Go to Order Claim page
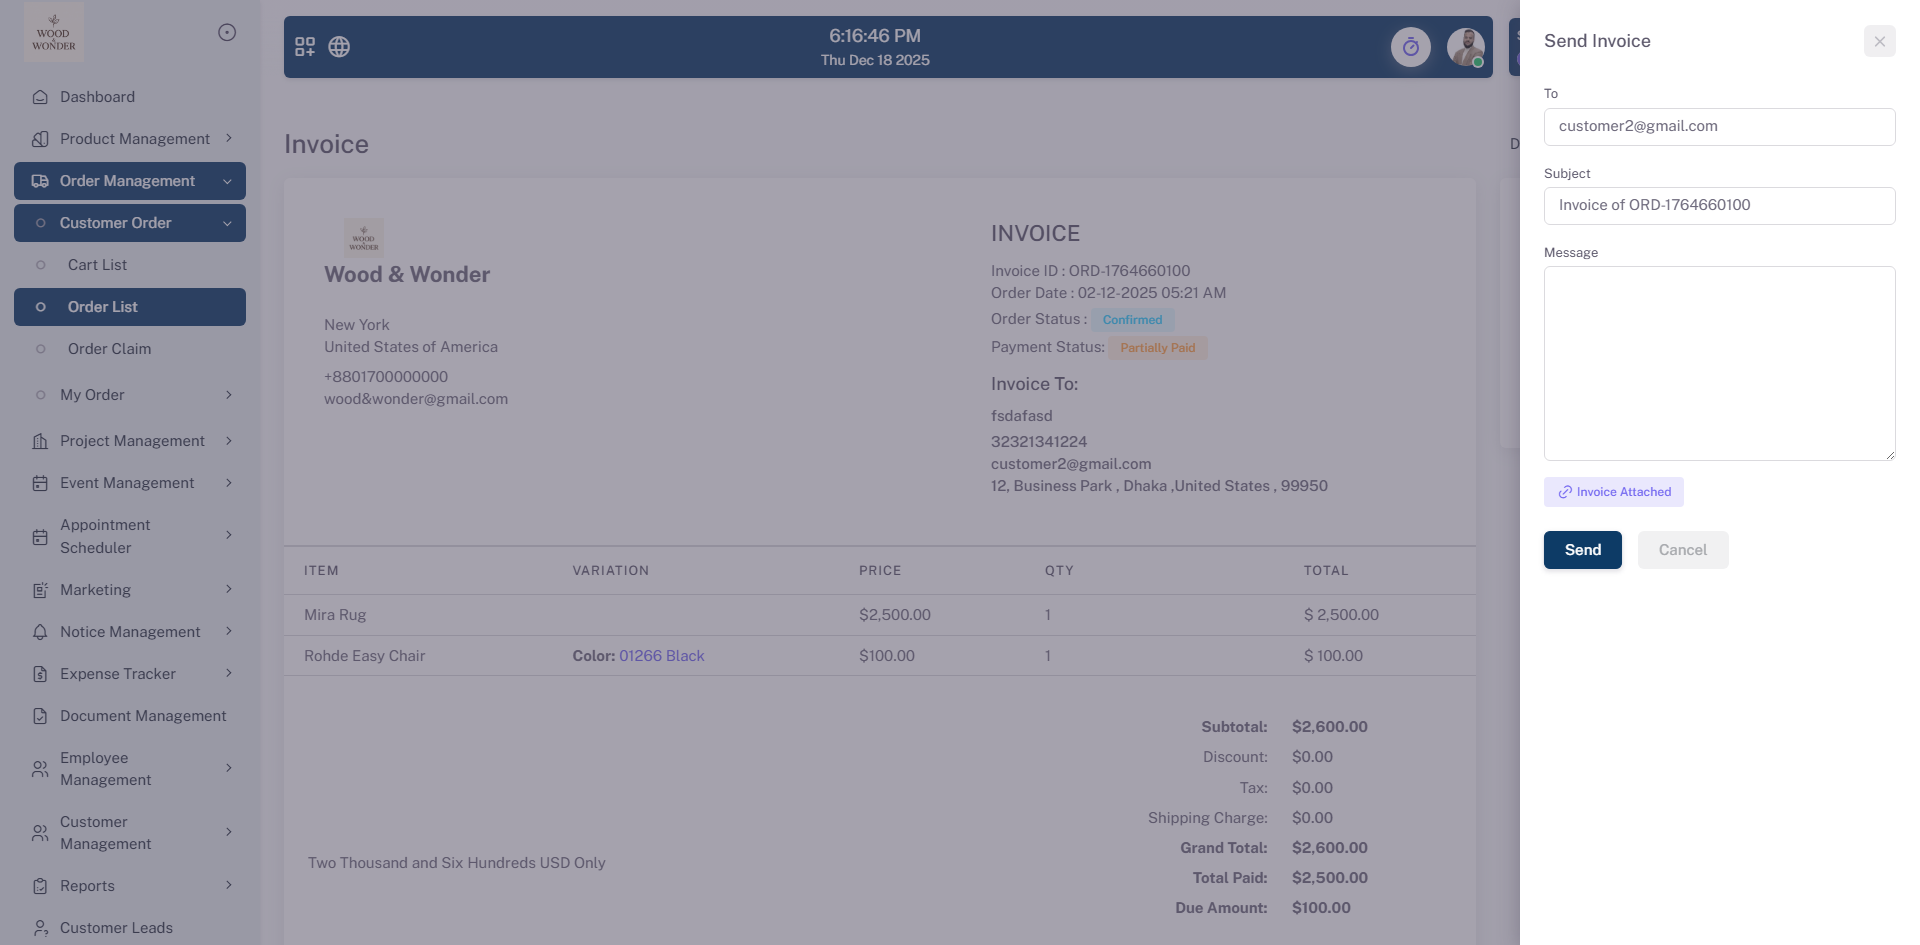Viewport: 1920px width, 945px height. point(109,349)
